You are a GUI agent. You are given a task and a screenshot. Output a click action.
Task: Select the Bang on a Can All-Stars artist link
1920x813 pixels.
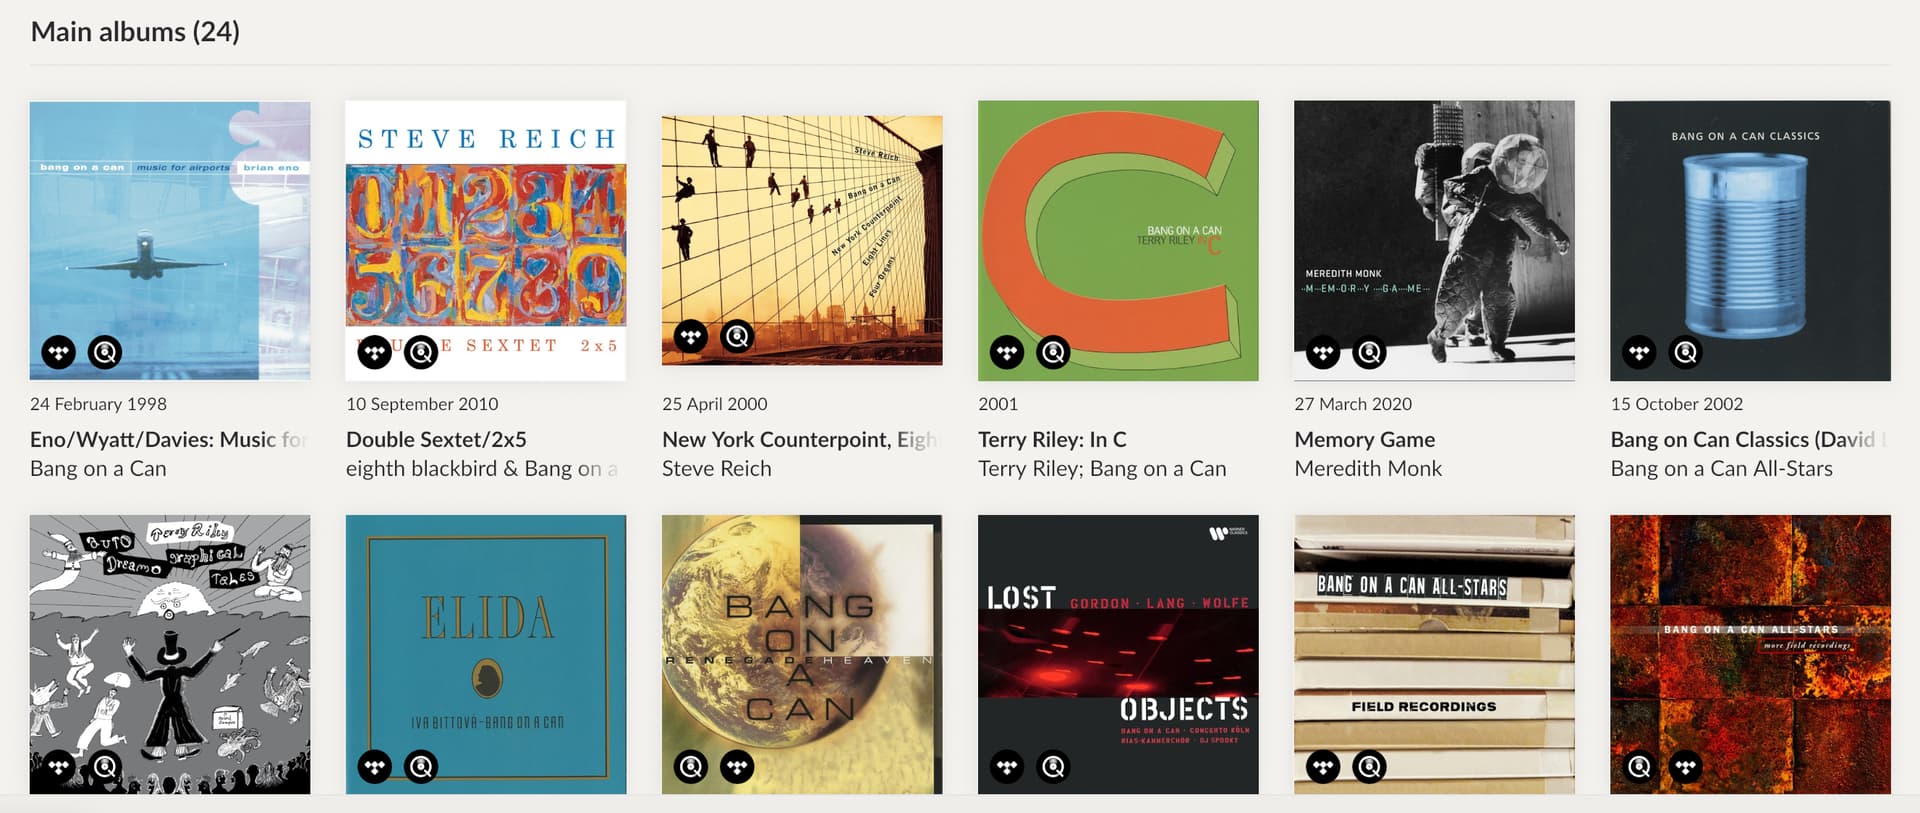coord(1721,468)
